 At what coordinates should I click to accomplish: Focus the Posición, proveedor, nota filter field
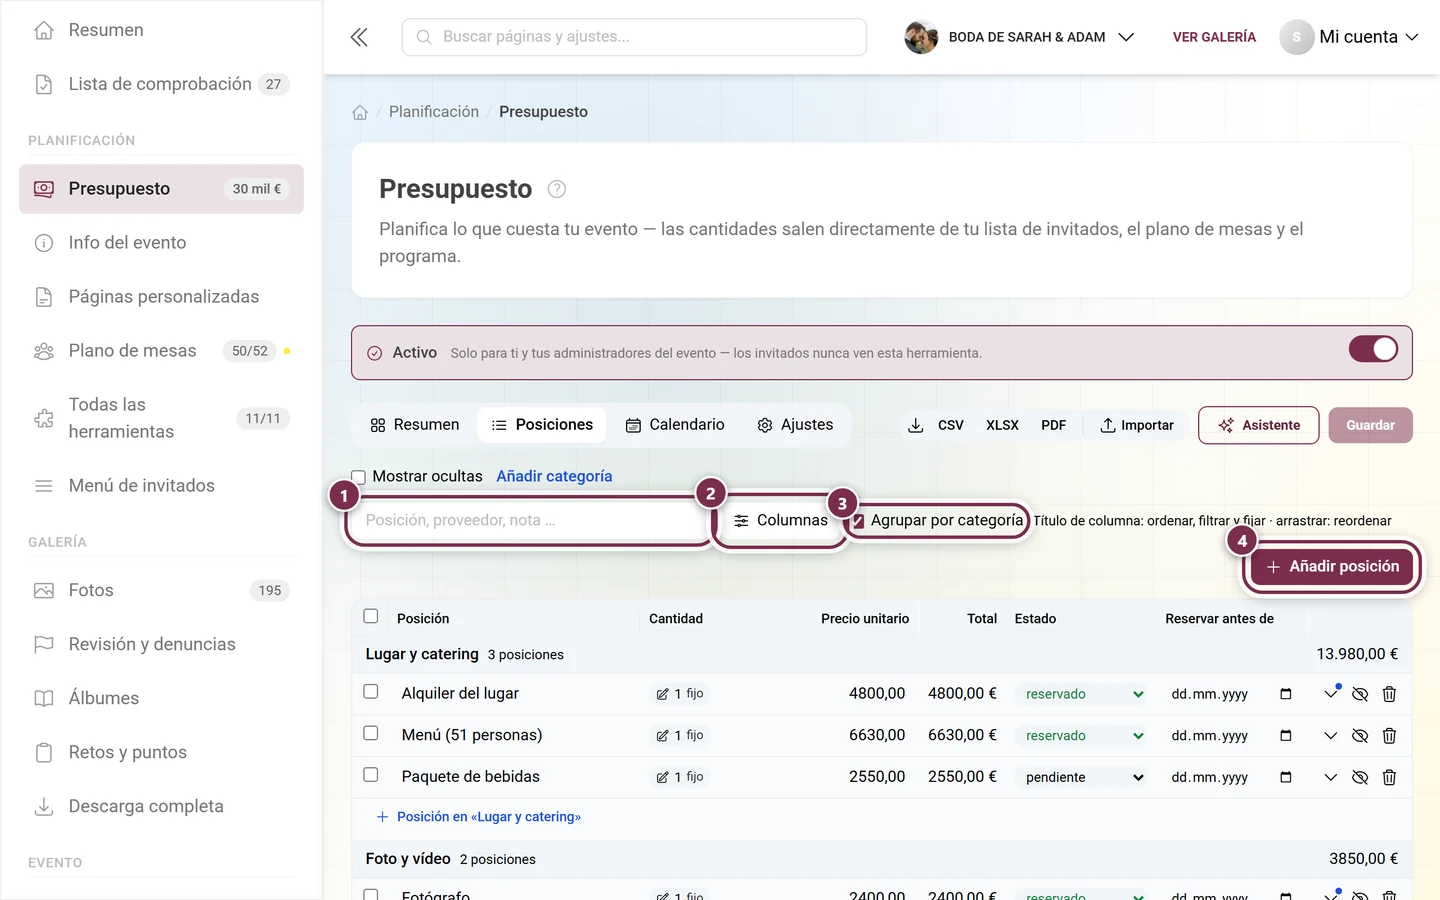pyautogui.click(x=528, y=521)
